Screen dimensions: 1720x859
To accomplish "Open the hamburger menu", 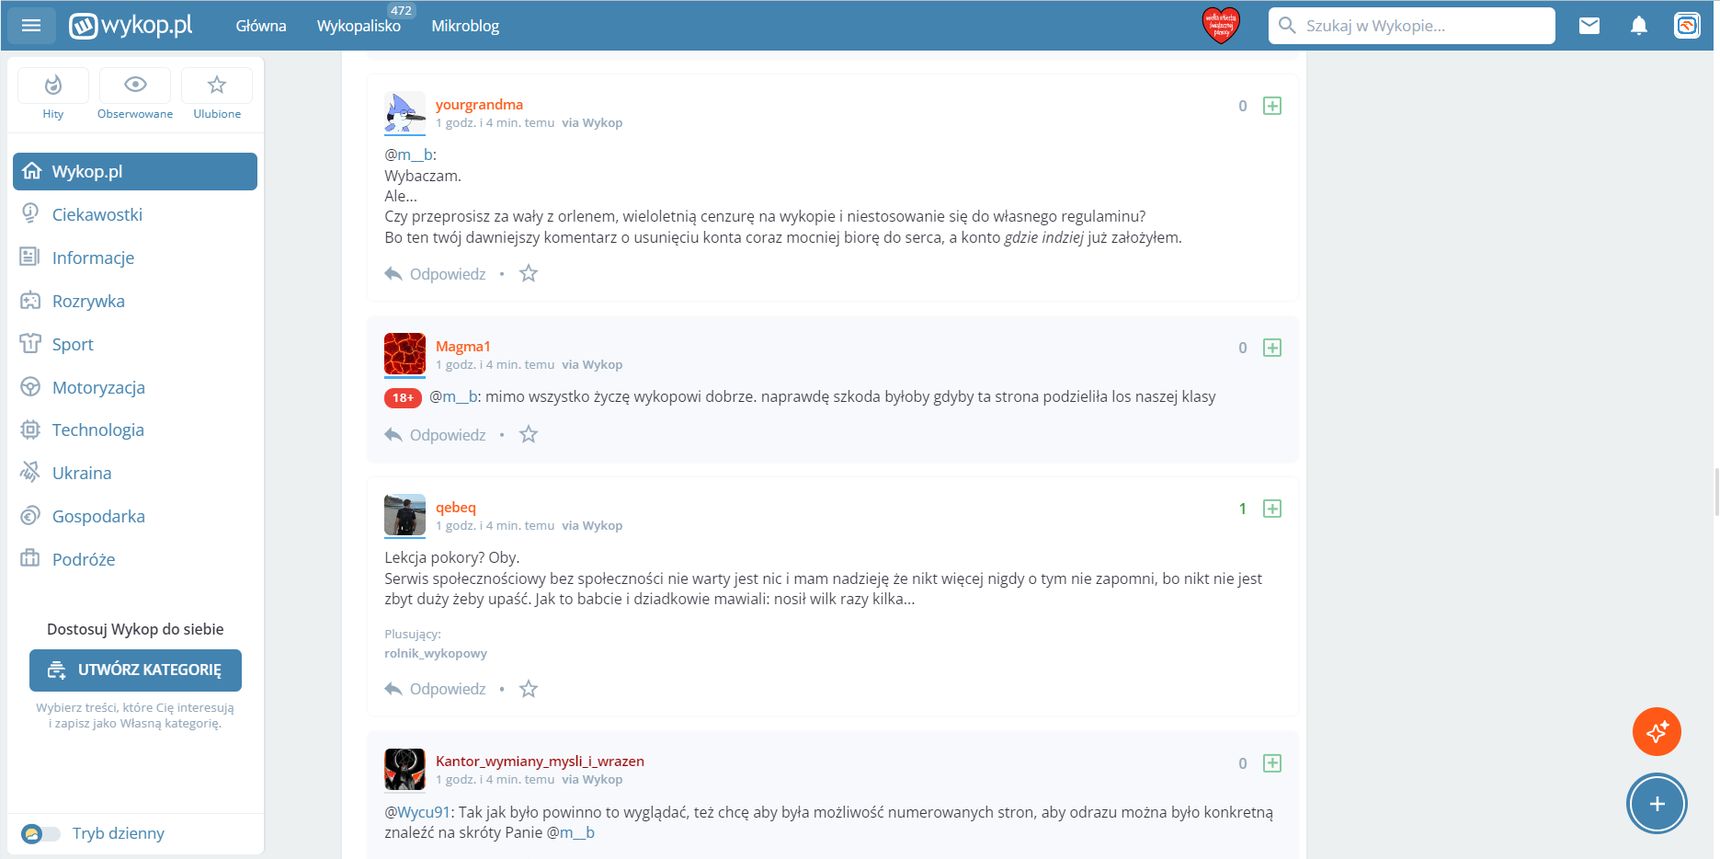I will point(31,25).
